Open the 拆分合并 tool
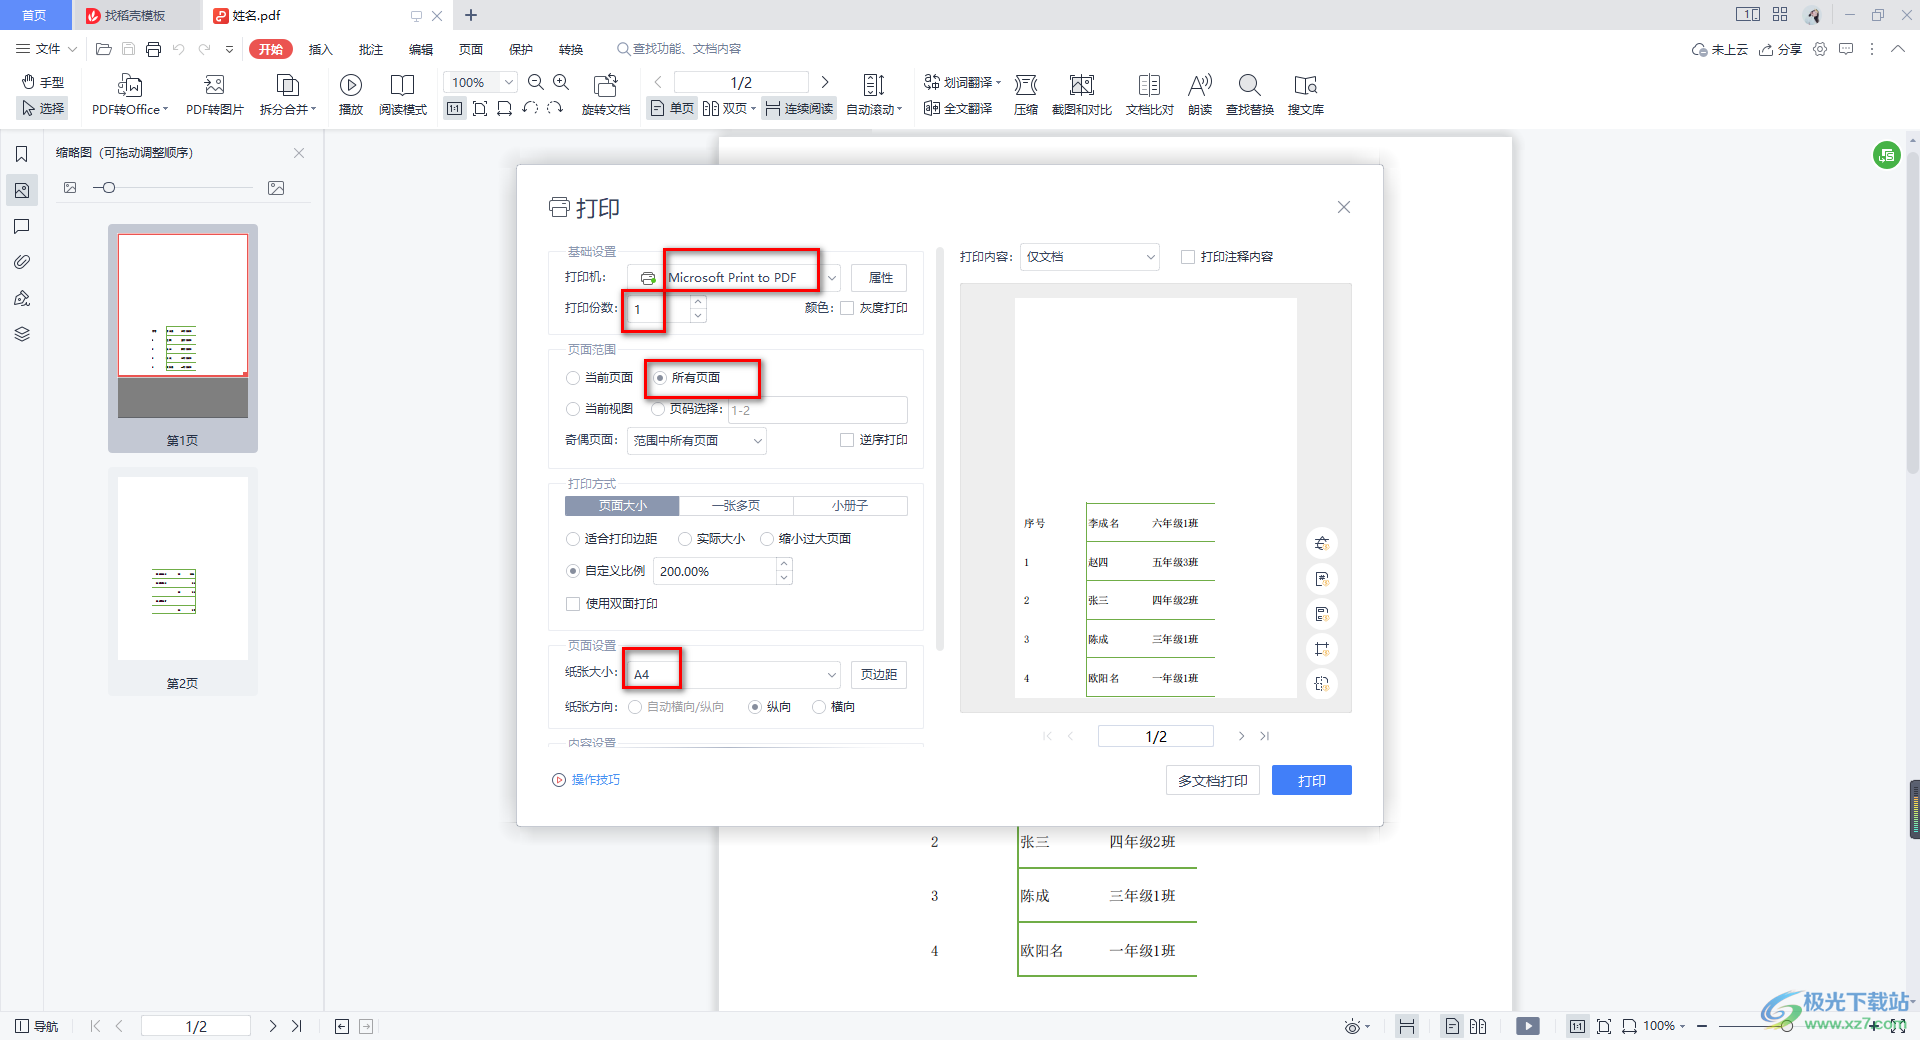The image size is (1920, 1040). click(287, 94)
